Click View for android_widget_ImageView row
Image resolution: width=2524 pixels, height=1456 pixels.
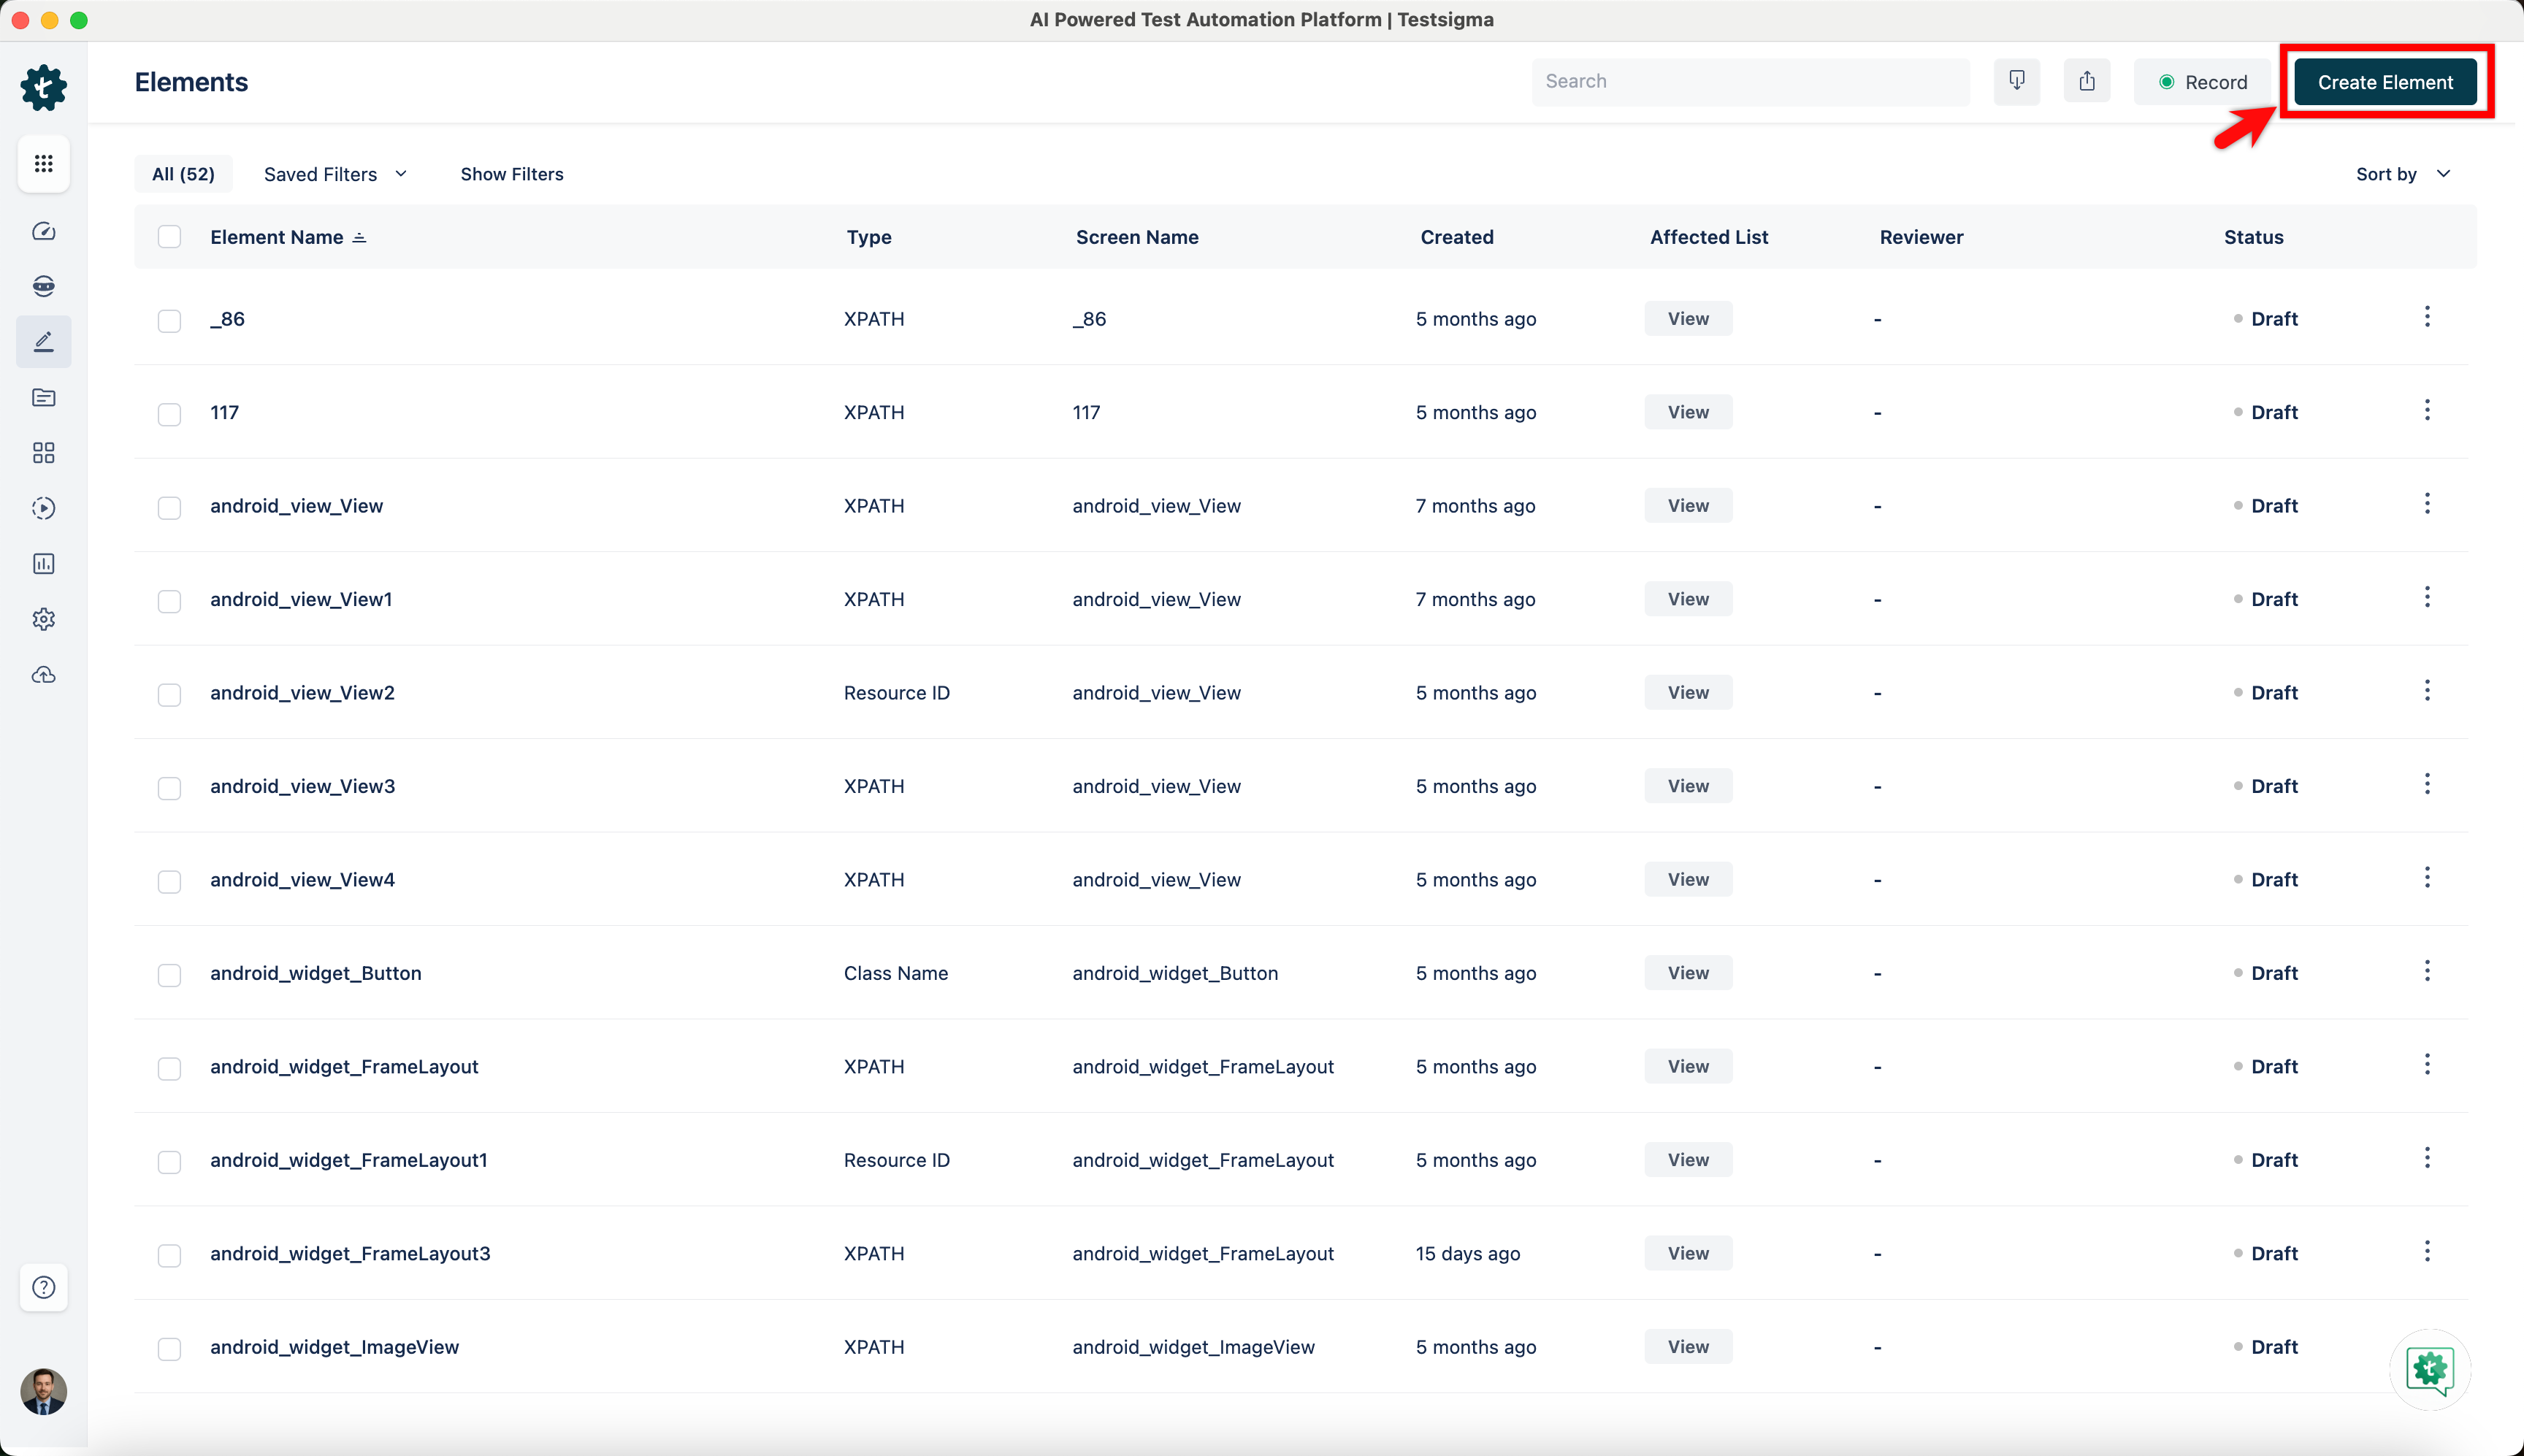pyautogui.click(x=1688, y=1346)
